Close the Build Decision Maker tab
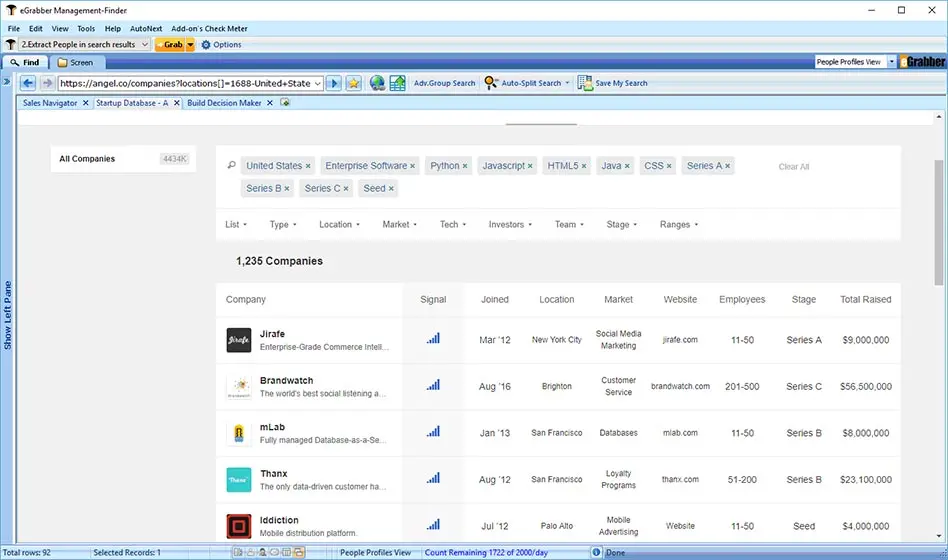Image resolution: width=948 pixels, height=560 pixels. (270, 103)
